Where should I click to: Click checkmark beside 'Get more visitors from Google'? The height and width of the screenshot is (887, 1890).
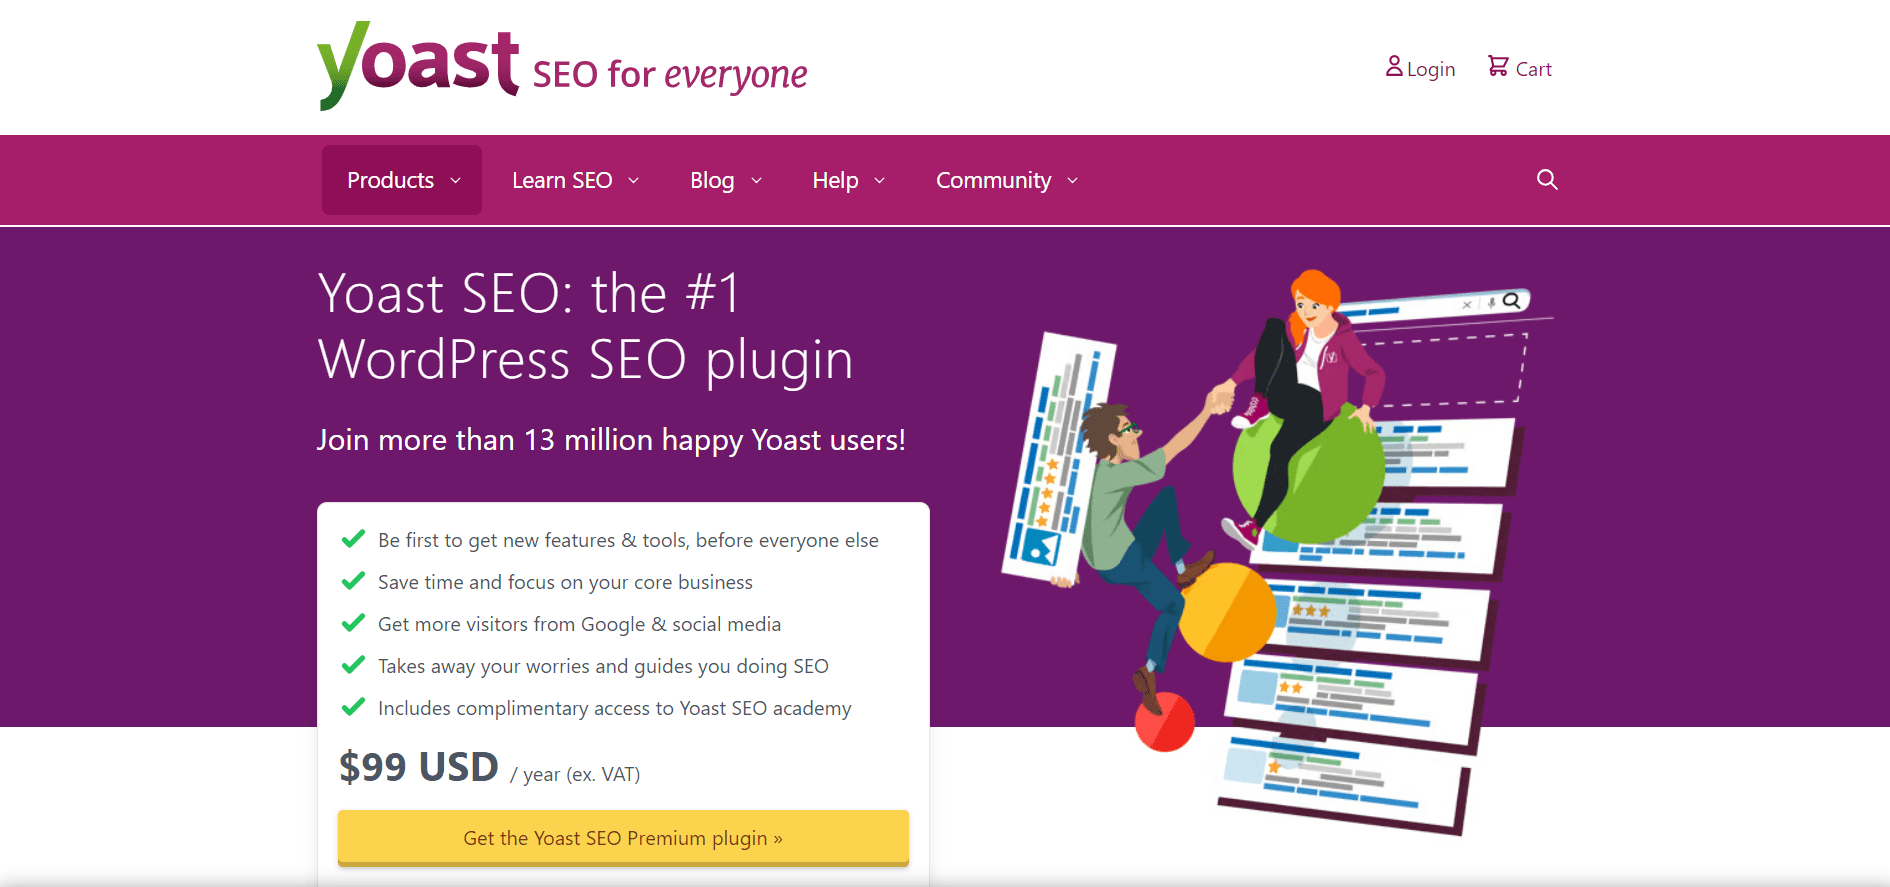pos(353,623)
